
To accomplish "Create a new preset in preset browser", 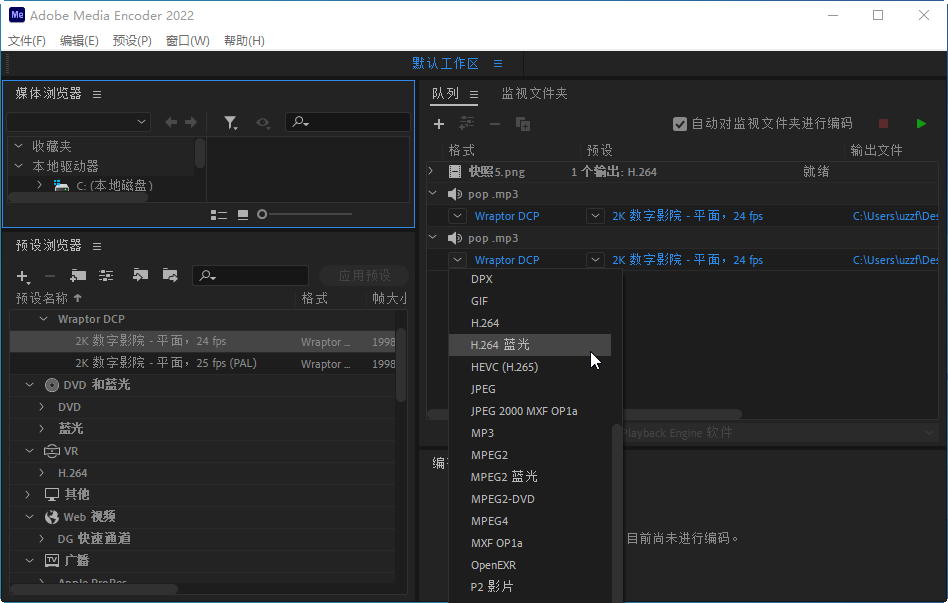I will click(22, 275).
